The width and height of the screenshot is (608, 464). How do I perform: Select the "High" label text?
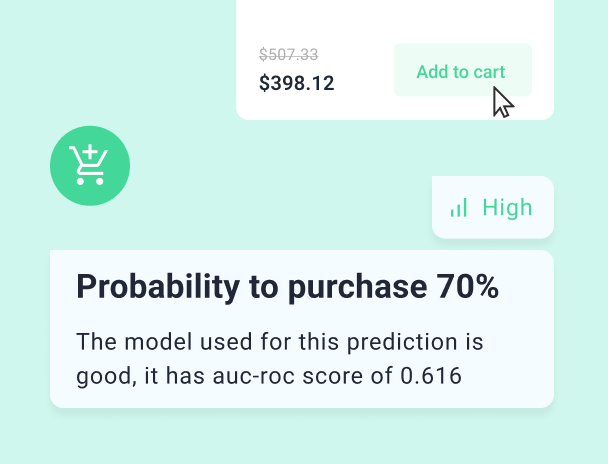507,208
